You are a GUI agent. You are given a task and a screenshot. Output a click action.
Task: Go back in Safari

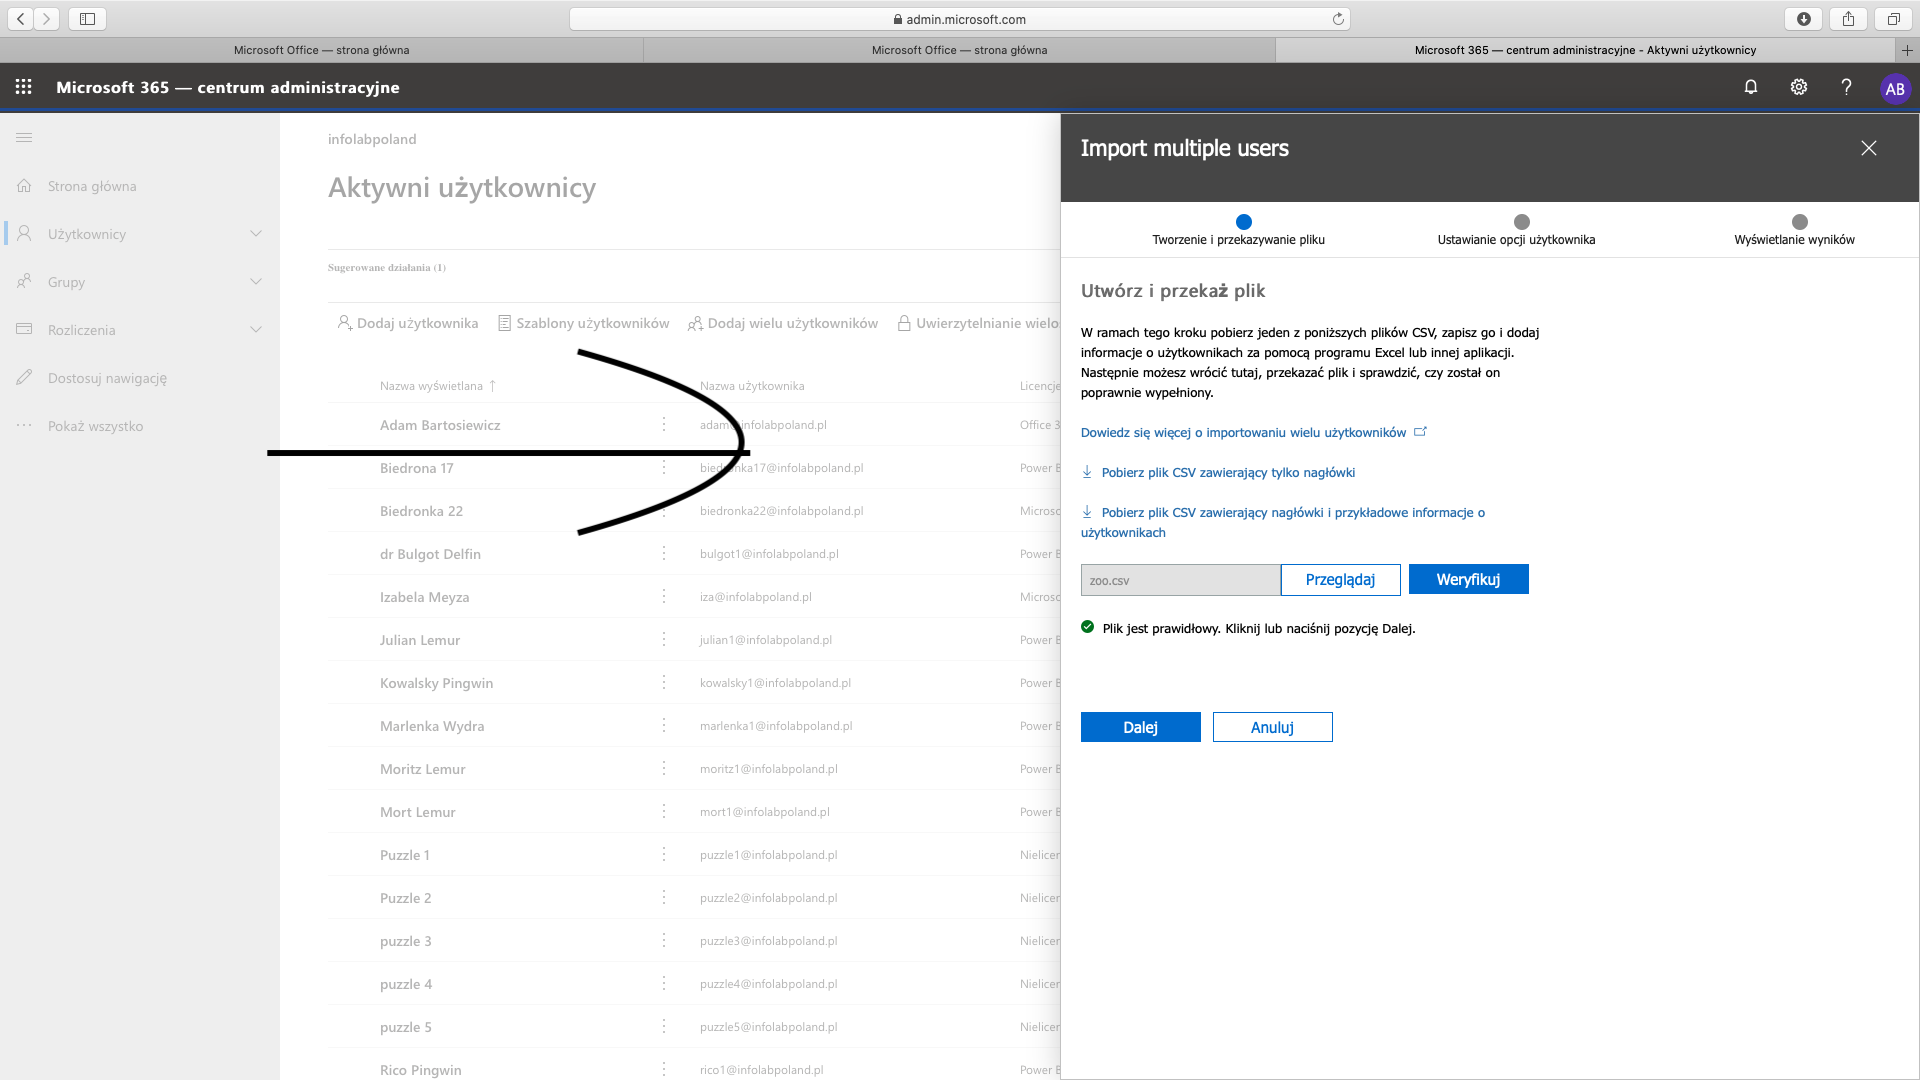point(21,19)
